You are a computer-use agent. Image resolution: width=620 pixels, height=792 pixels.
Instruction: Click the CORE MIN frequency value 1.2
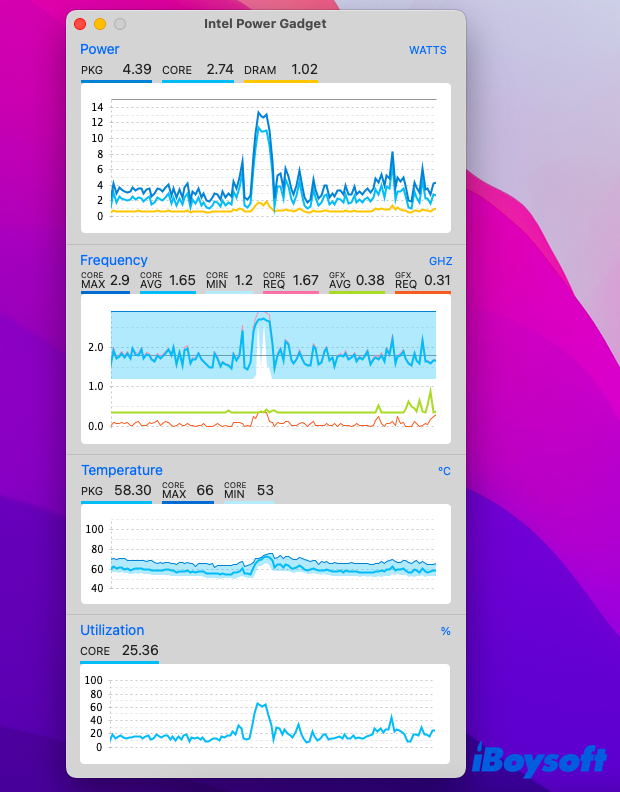244,280
